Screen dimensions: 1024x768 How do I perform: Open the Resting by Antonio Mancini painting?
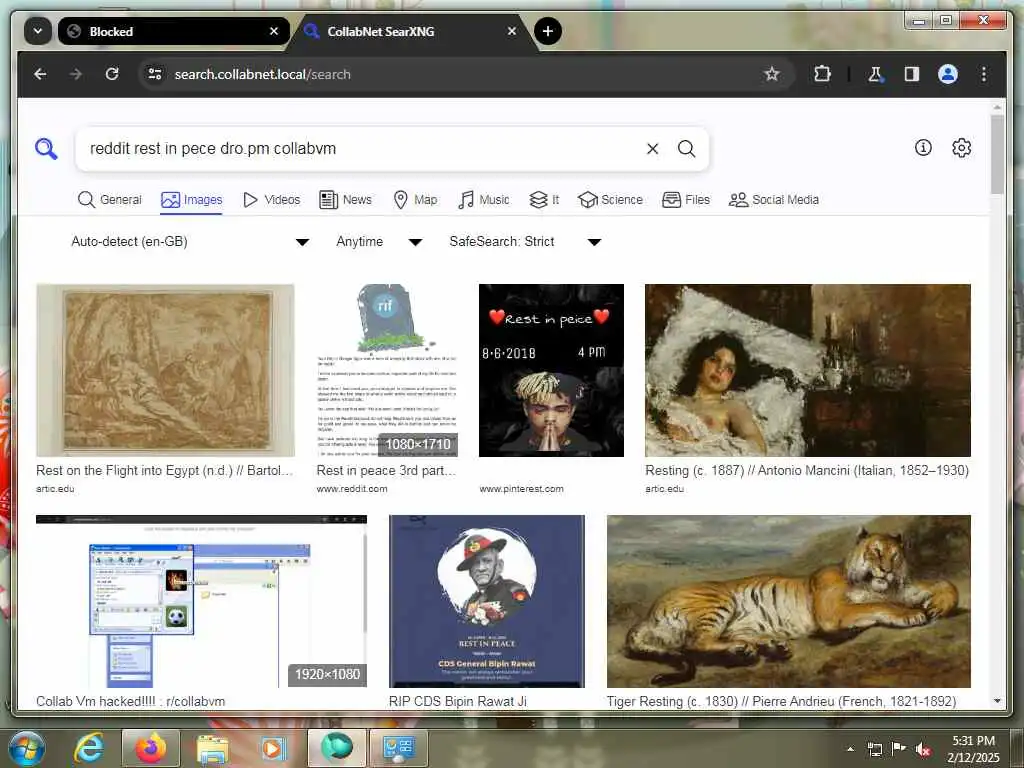(808, 370)
